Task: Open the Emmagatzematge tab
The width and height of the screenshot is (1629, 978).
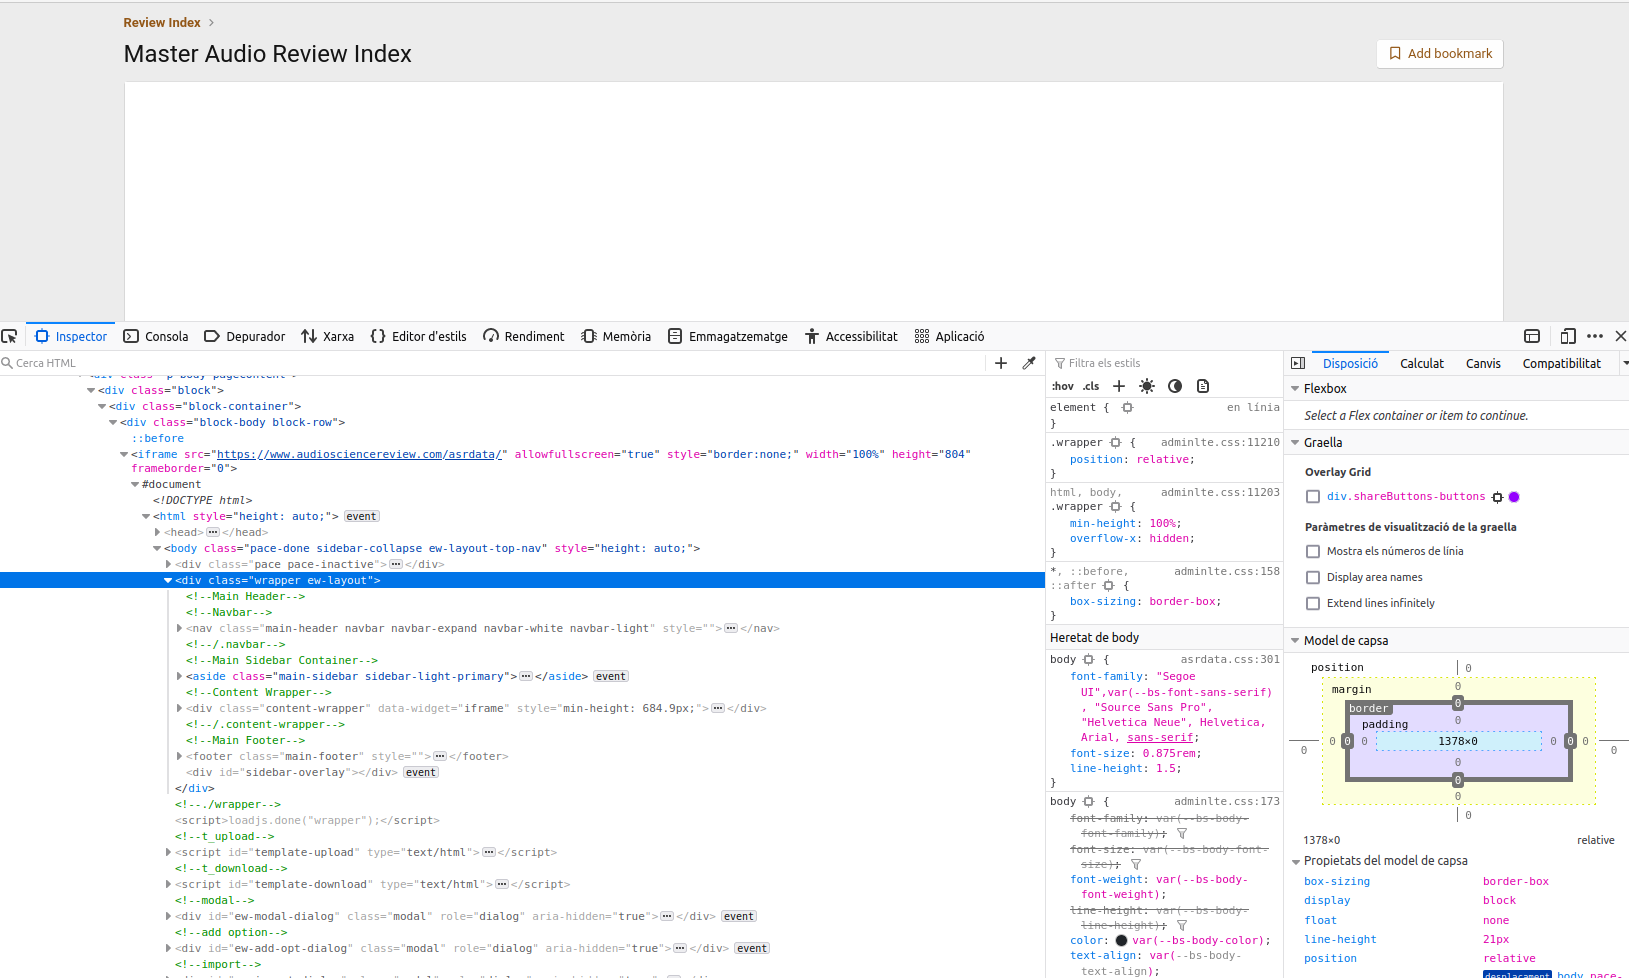Action: pos(727,336)
